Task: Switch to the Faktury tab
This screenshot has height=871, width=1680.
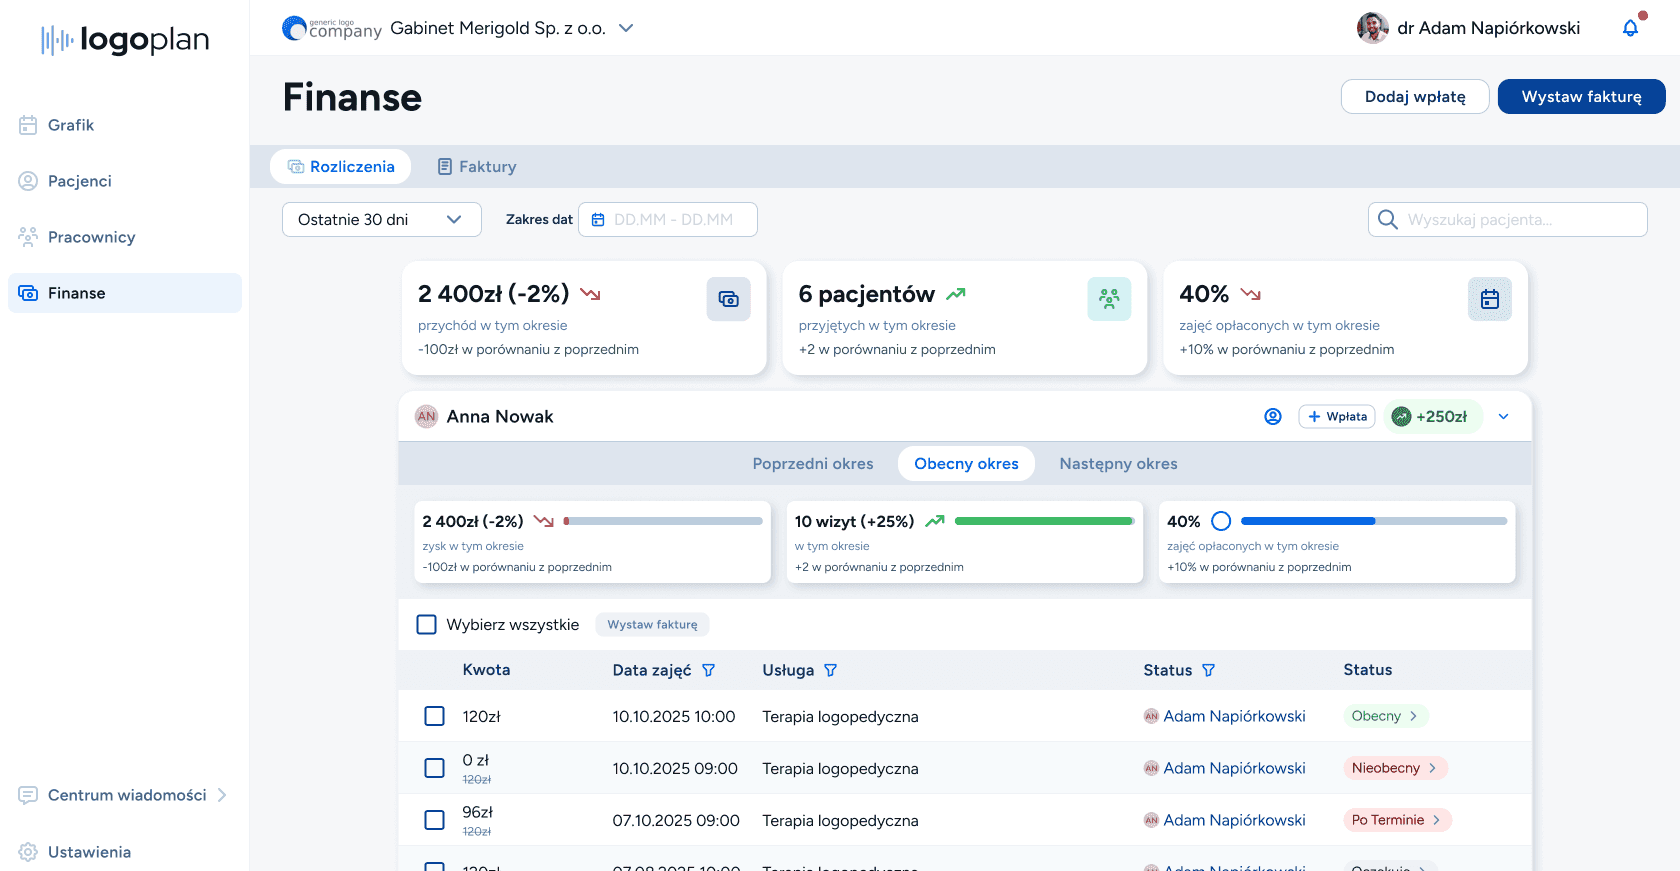Action: point(477,167)
